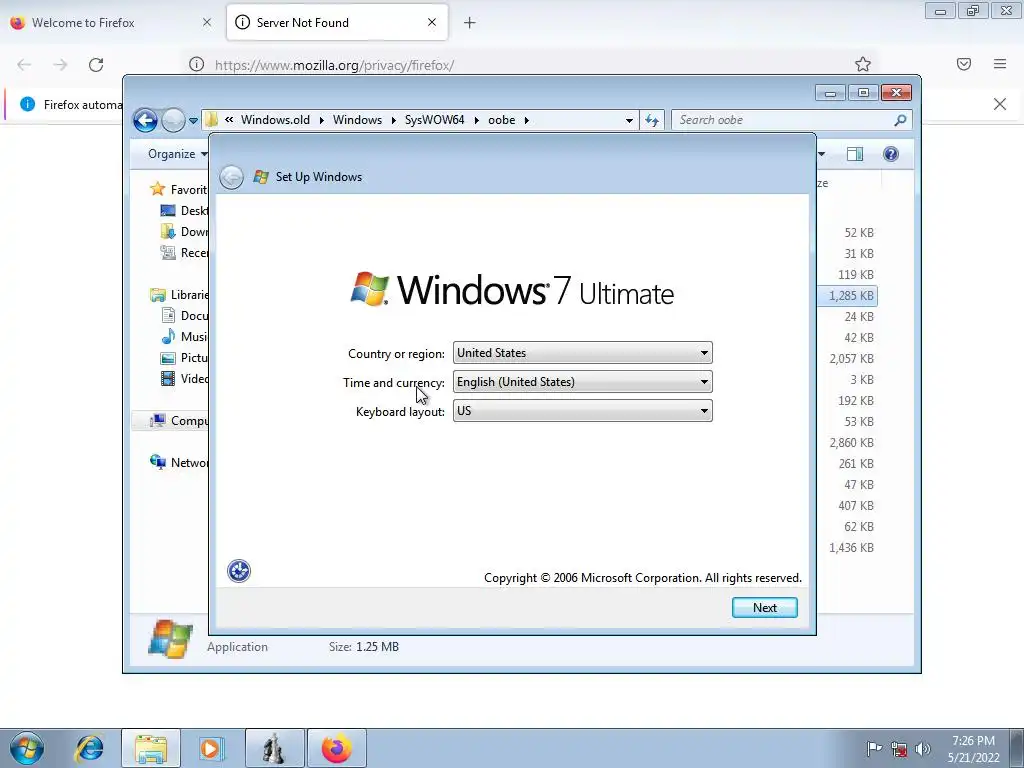Image resolution: width=1024 pixels, height=768 pixels.
Task: Open the change view dropdown arrow in Explorer
Action: tap(822, 154)
